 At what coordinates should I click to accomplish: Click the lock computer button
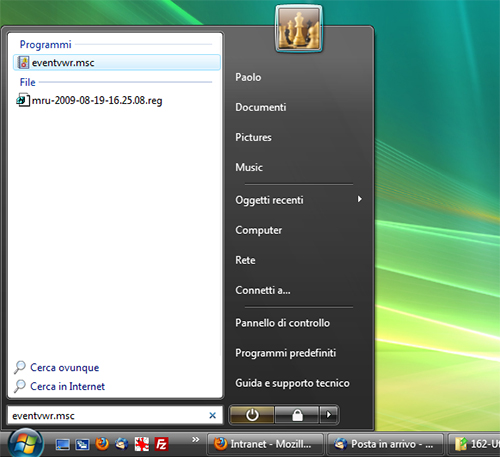pyautogui.click(x=297, y=415)
